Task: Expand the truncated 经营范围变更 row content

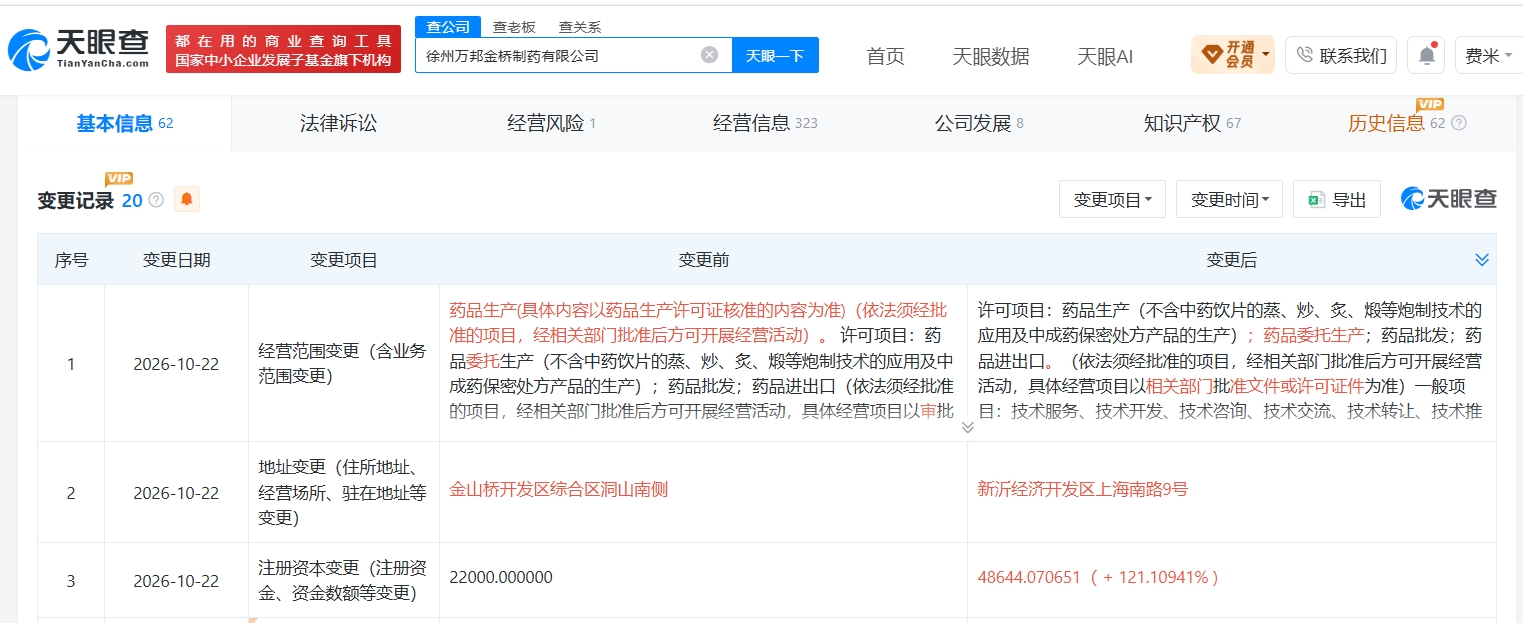Action: tap(967, 427)
